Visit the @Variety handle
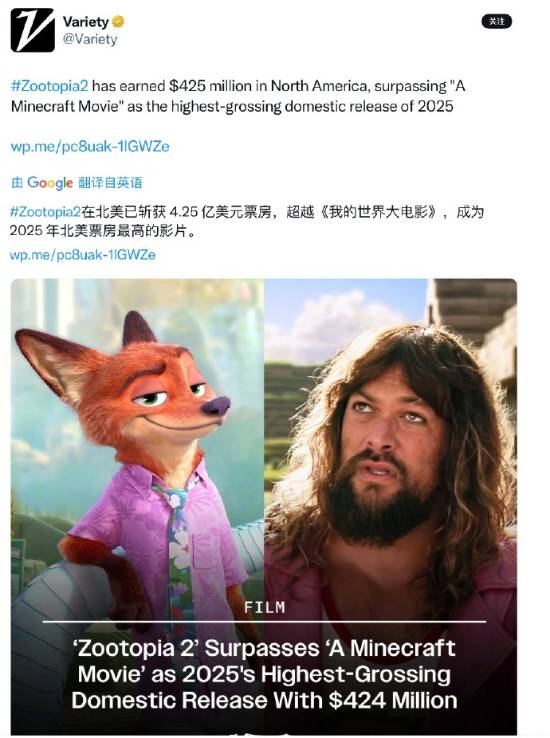This screenshot has height=738, width=550. (x=90, y=39)
